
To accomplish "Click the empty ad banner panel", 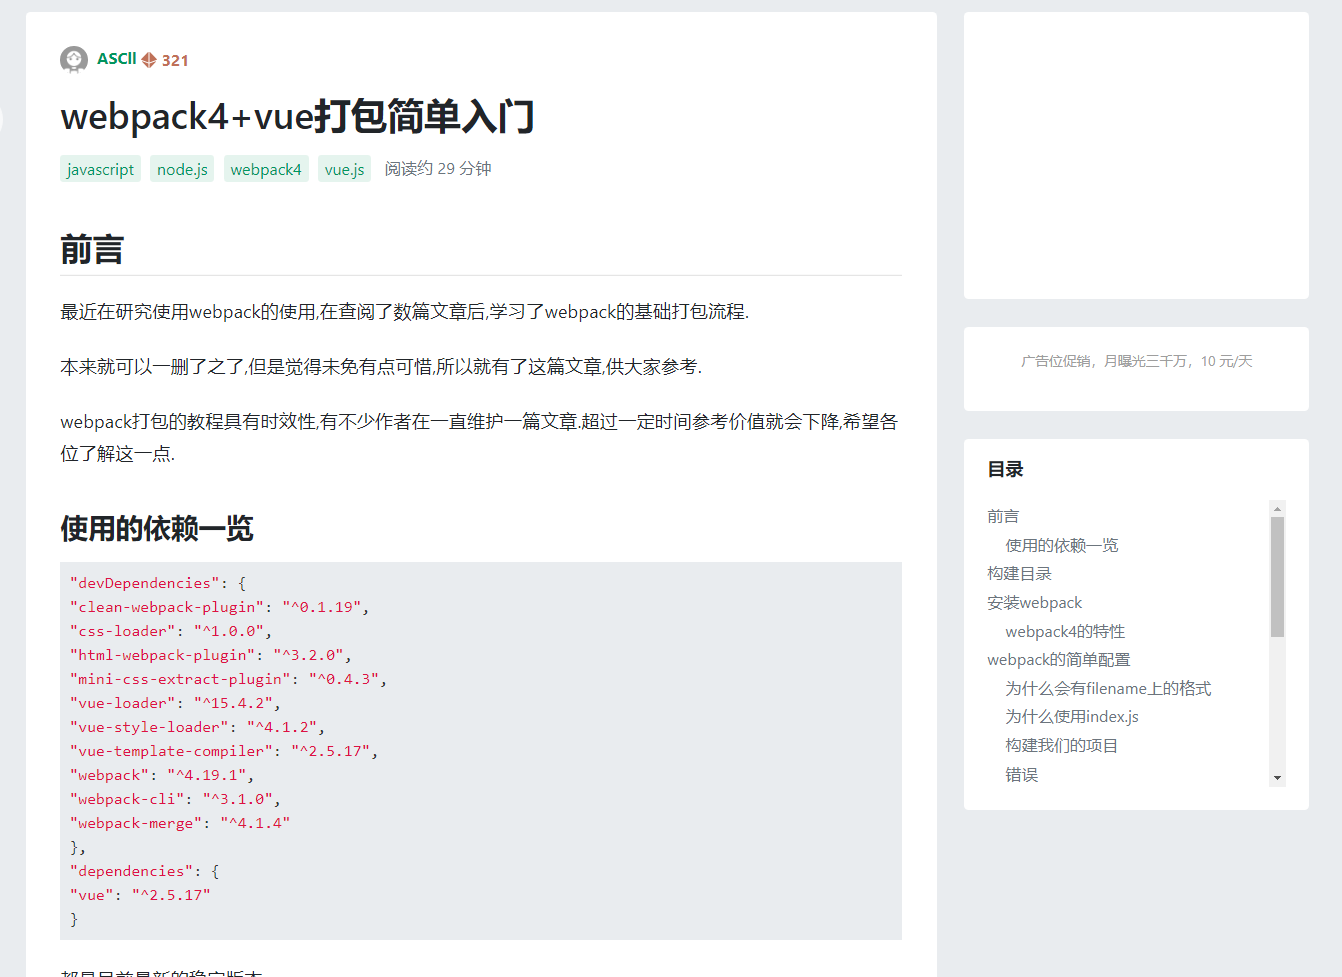I will (1136, 155).
